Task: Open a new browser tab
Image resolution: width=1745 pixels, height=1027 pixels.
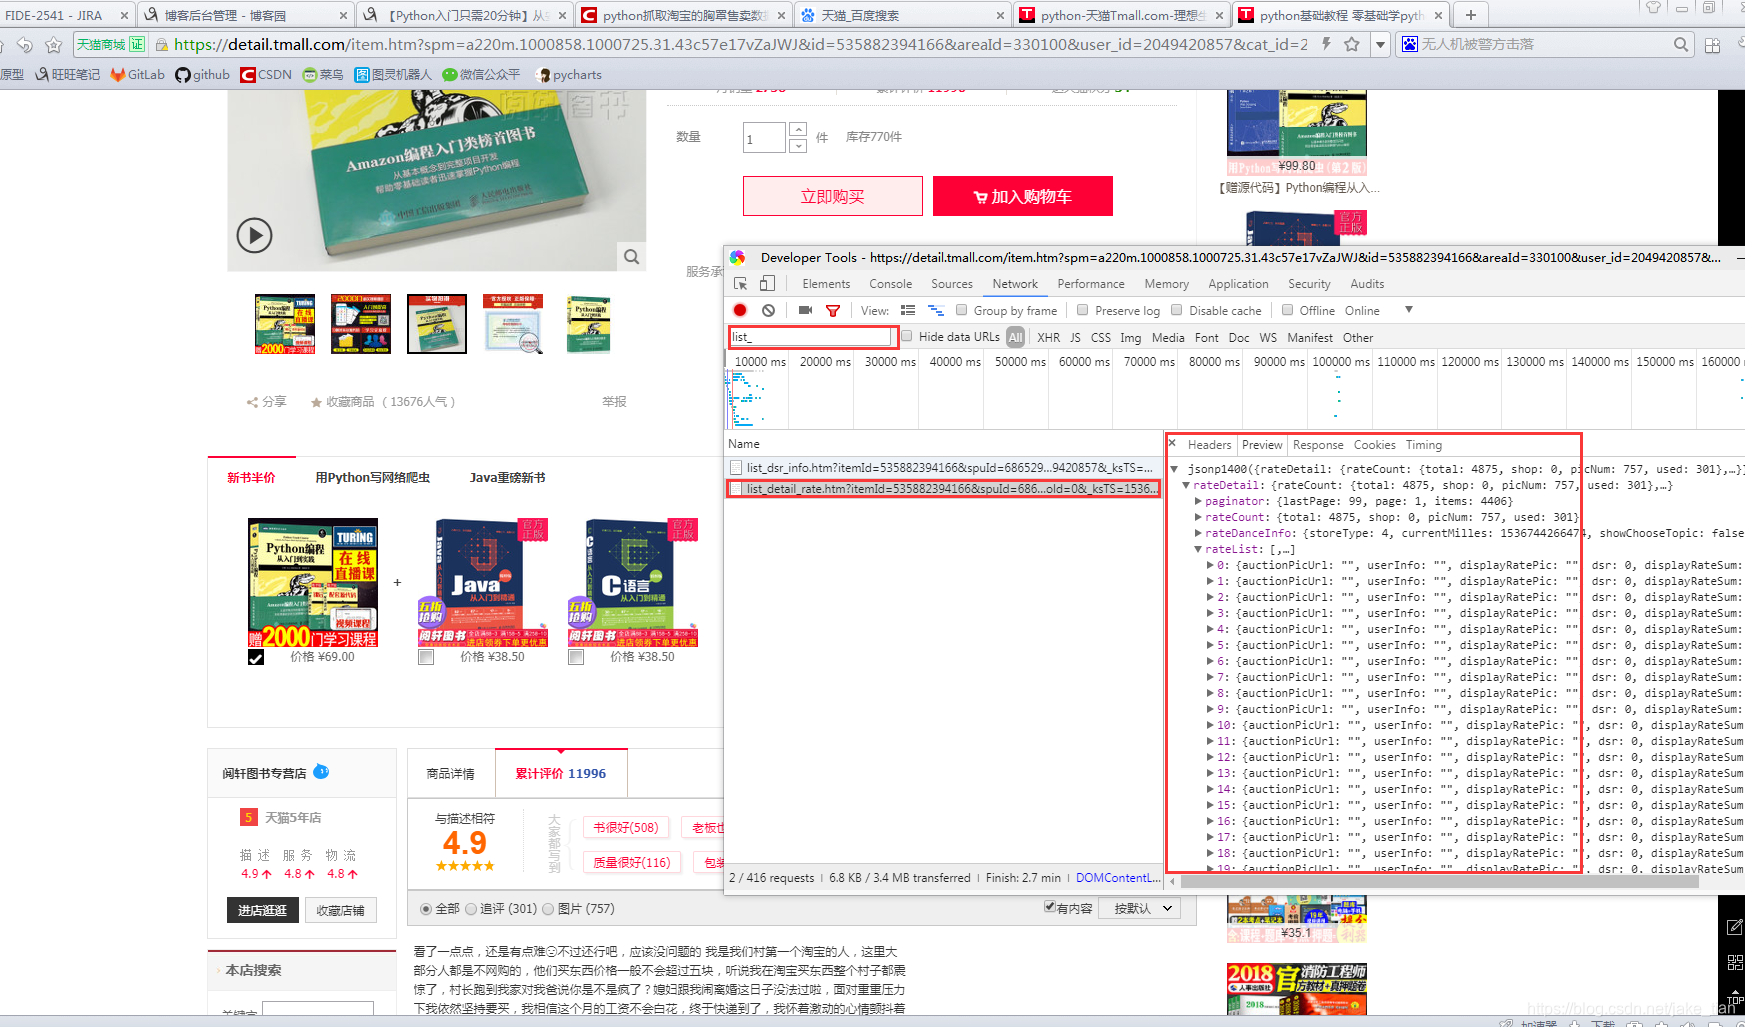Action: pos(1470,15)
